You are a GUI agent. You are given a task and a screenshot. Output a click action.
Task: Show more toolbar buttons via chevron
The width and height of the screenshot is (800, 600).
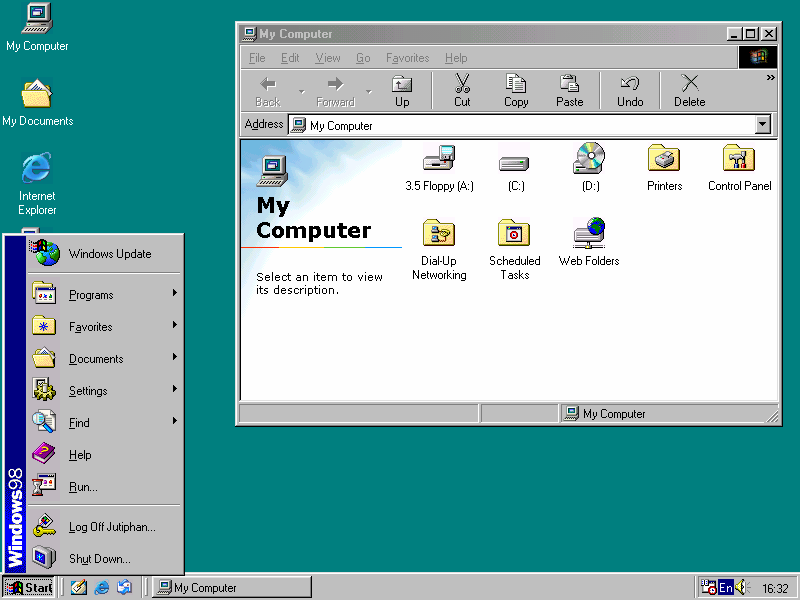click(770, 78)
